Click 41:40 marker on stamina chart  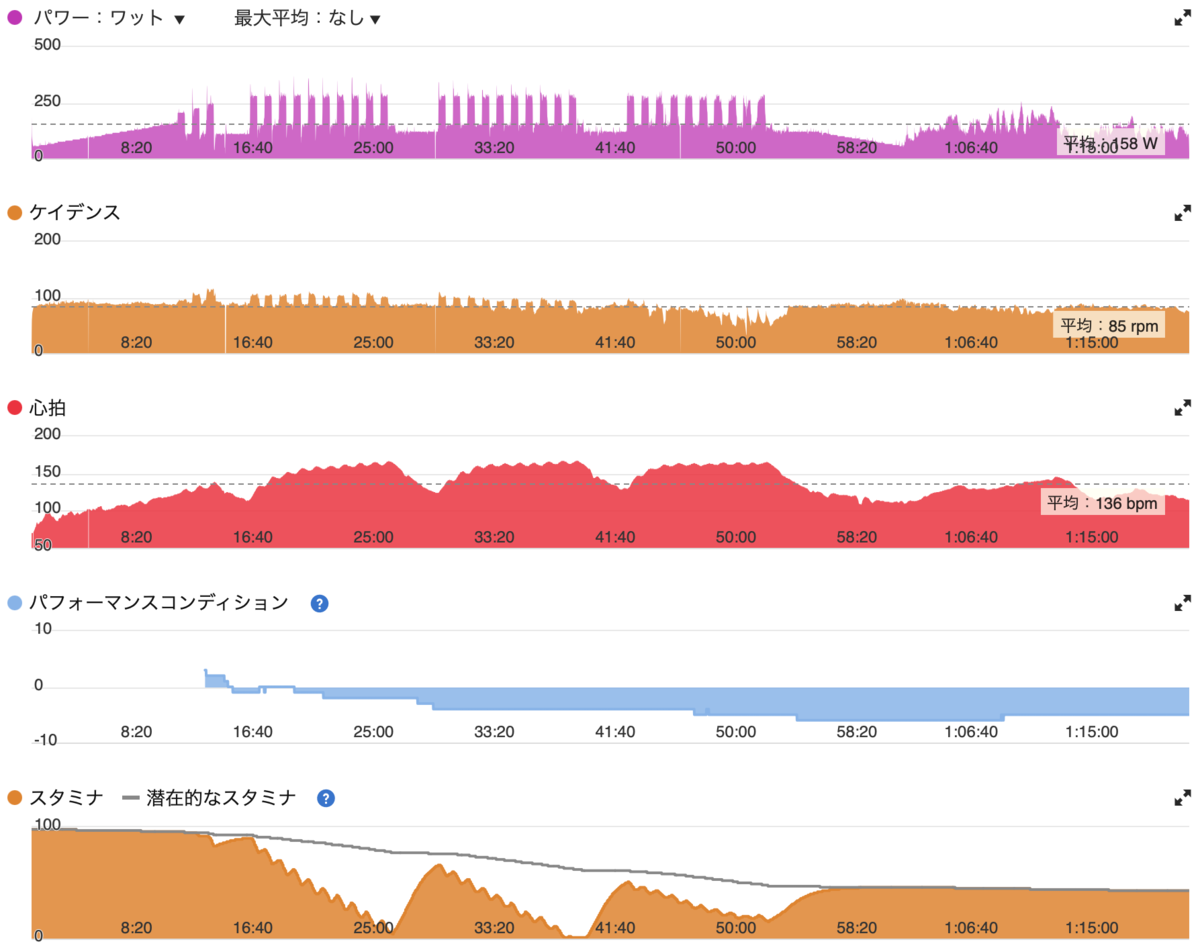tap(614, 926)
